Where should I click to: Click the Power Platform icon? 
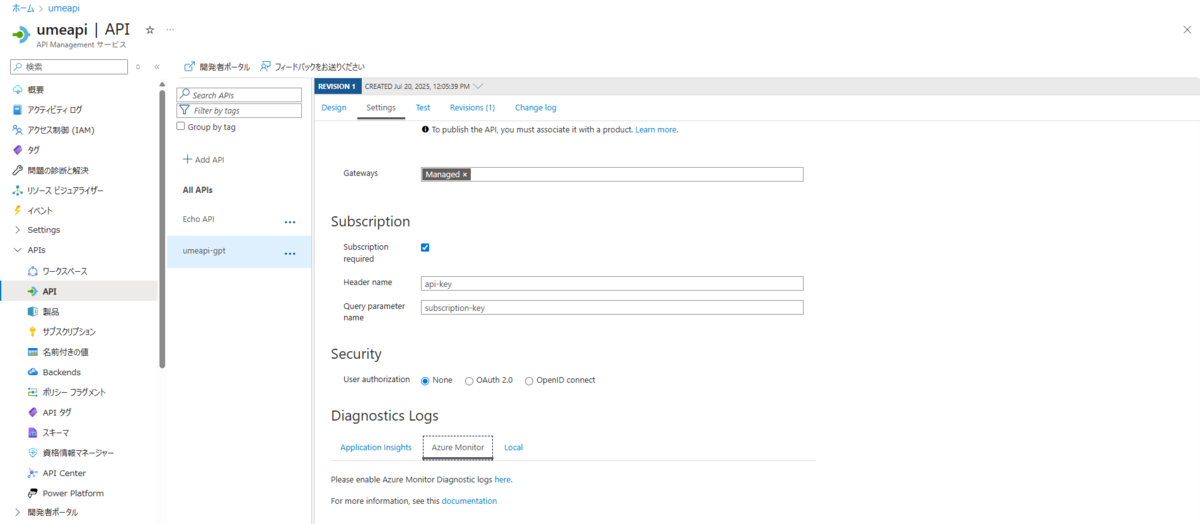point(33,493)
